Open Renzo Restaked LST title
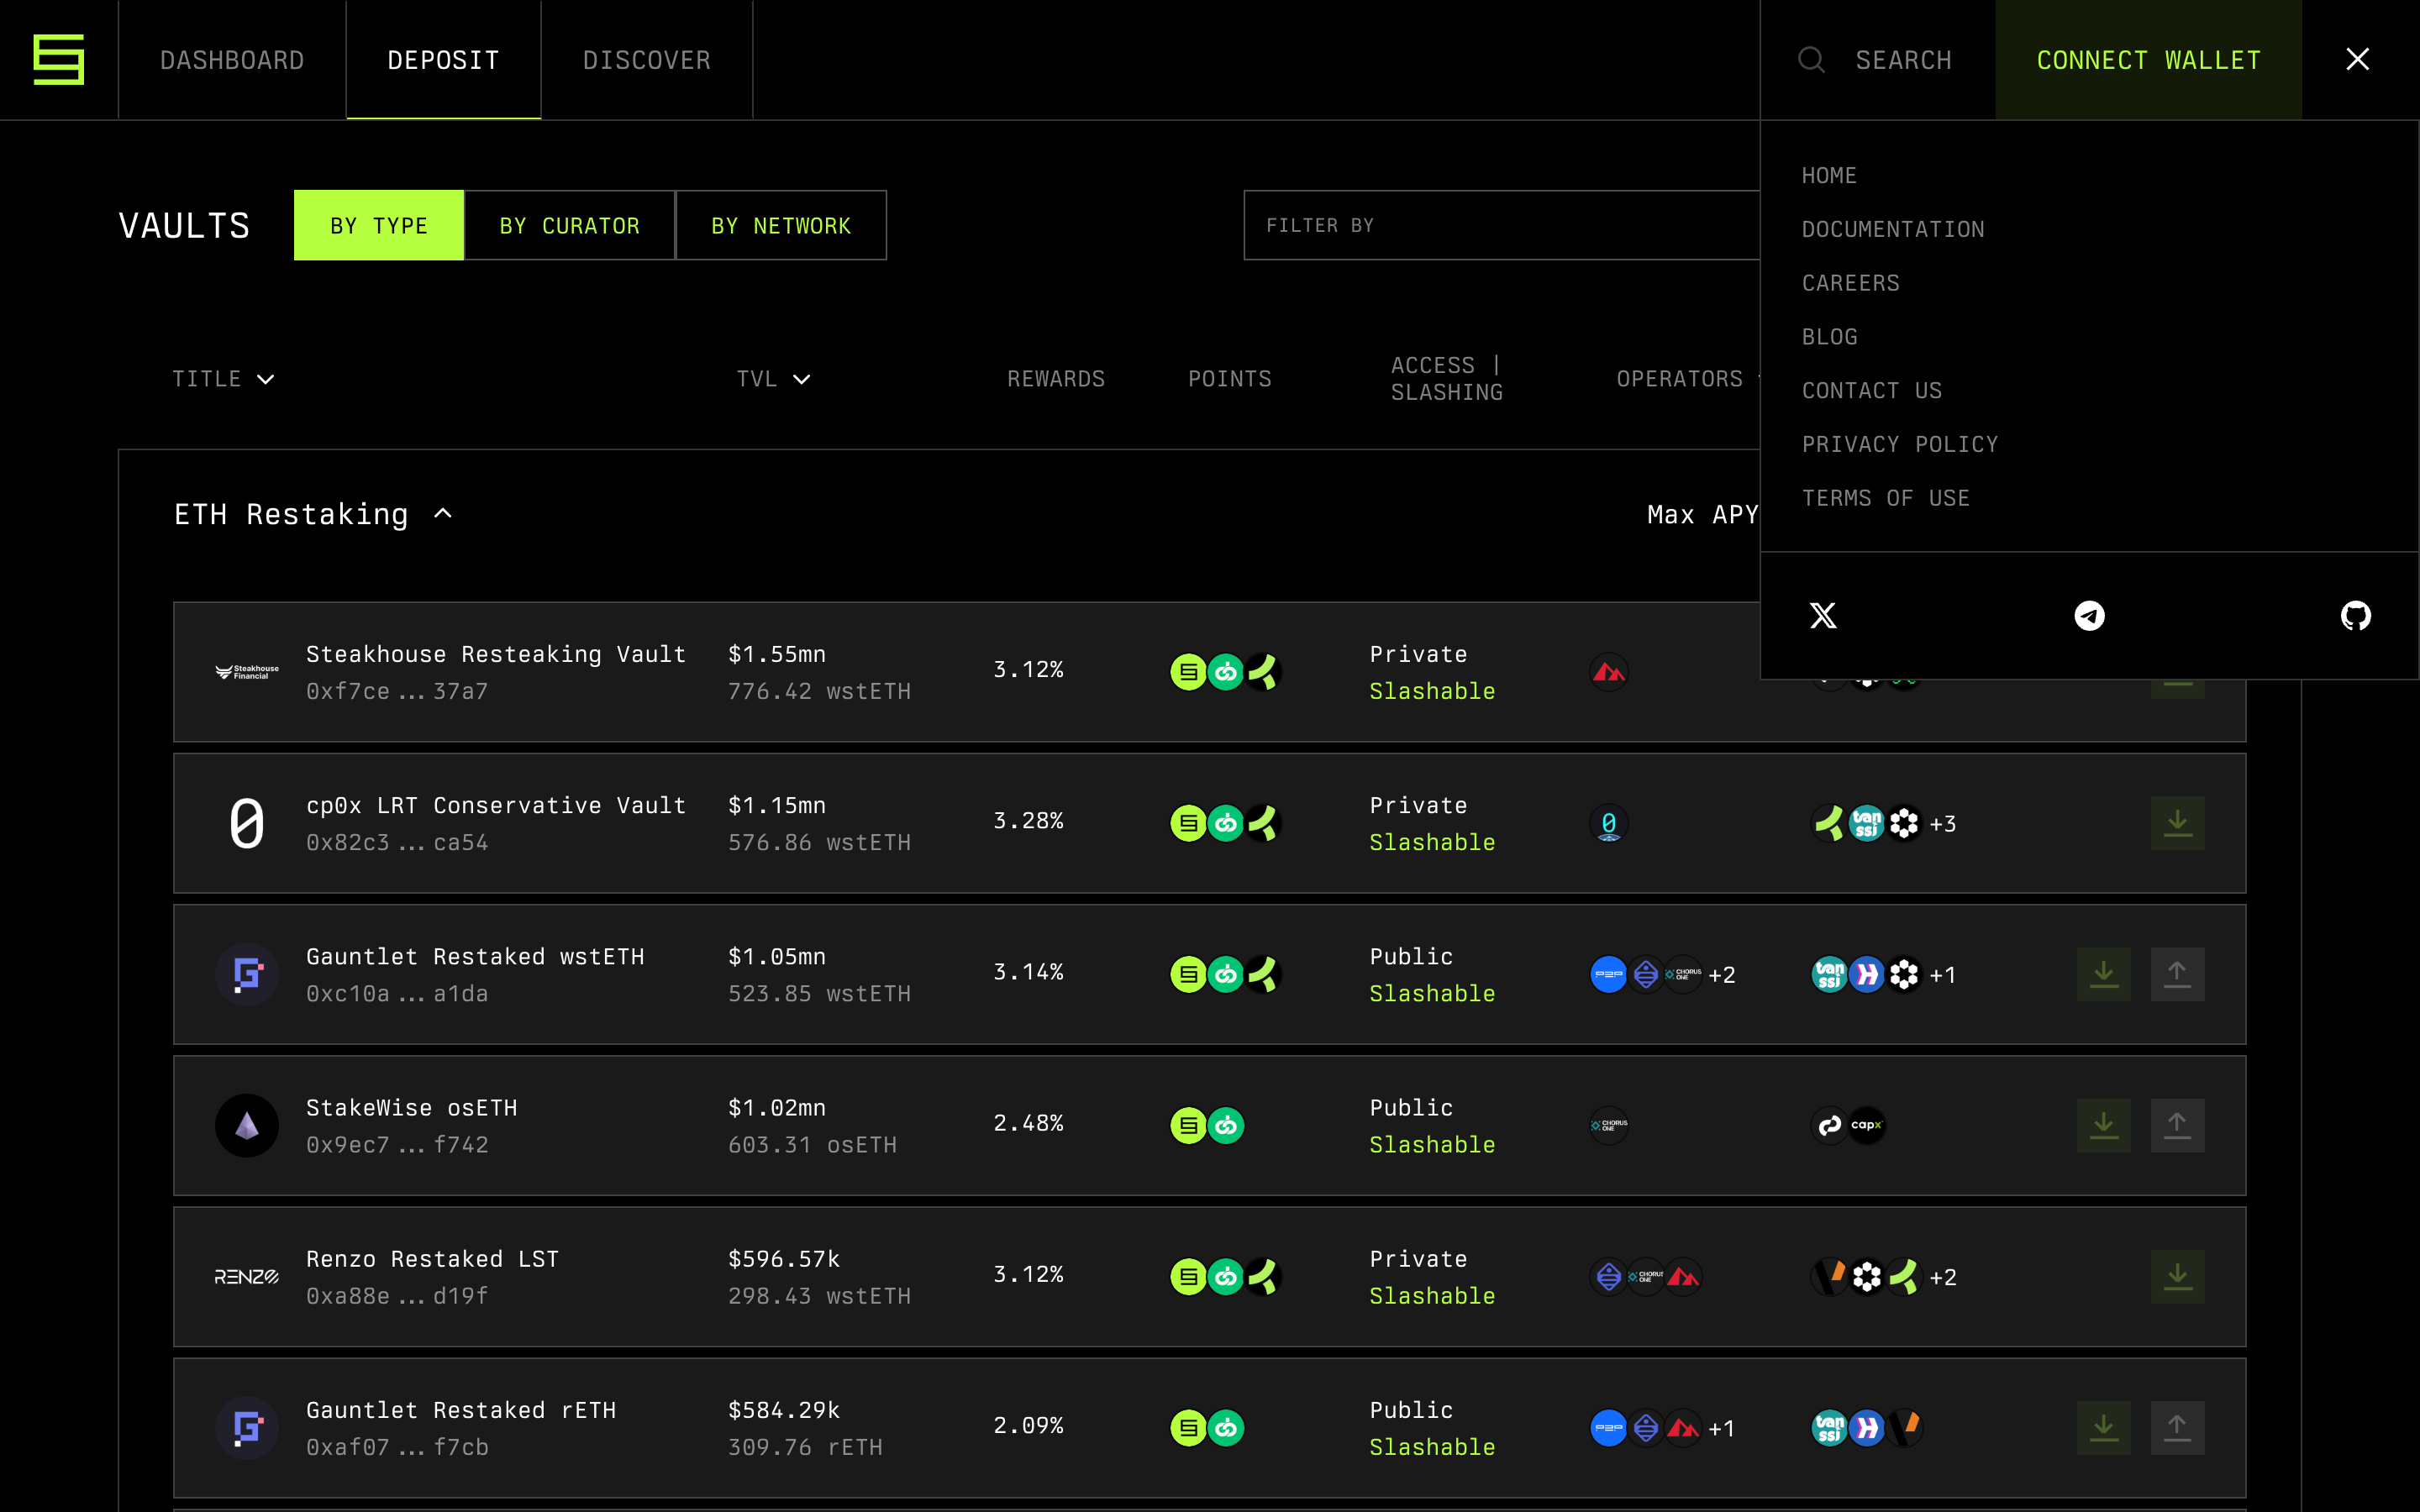 432,1259
